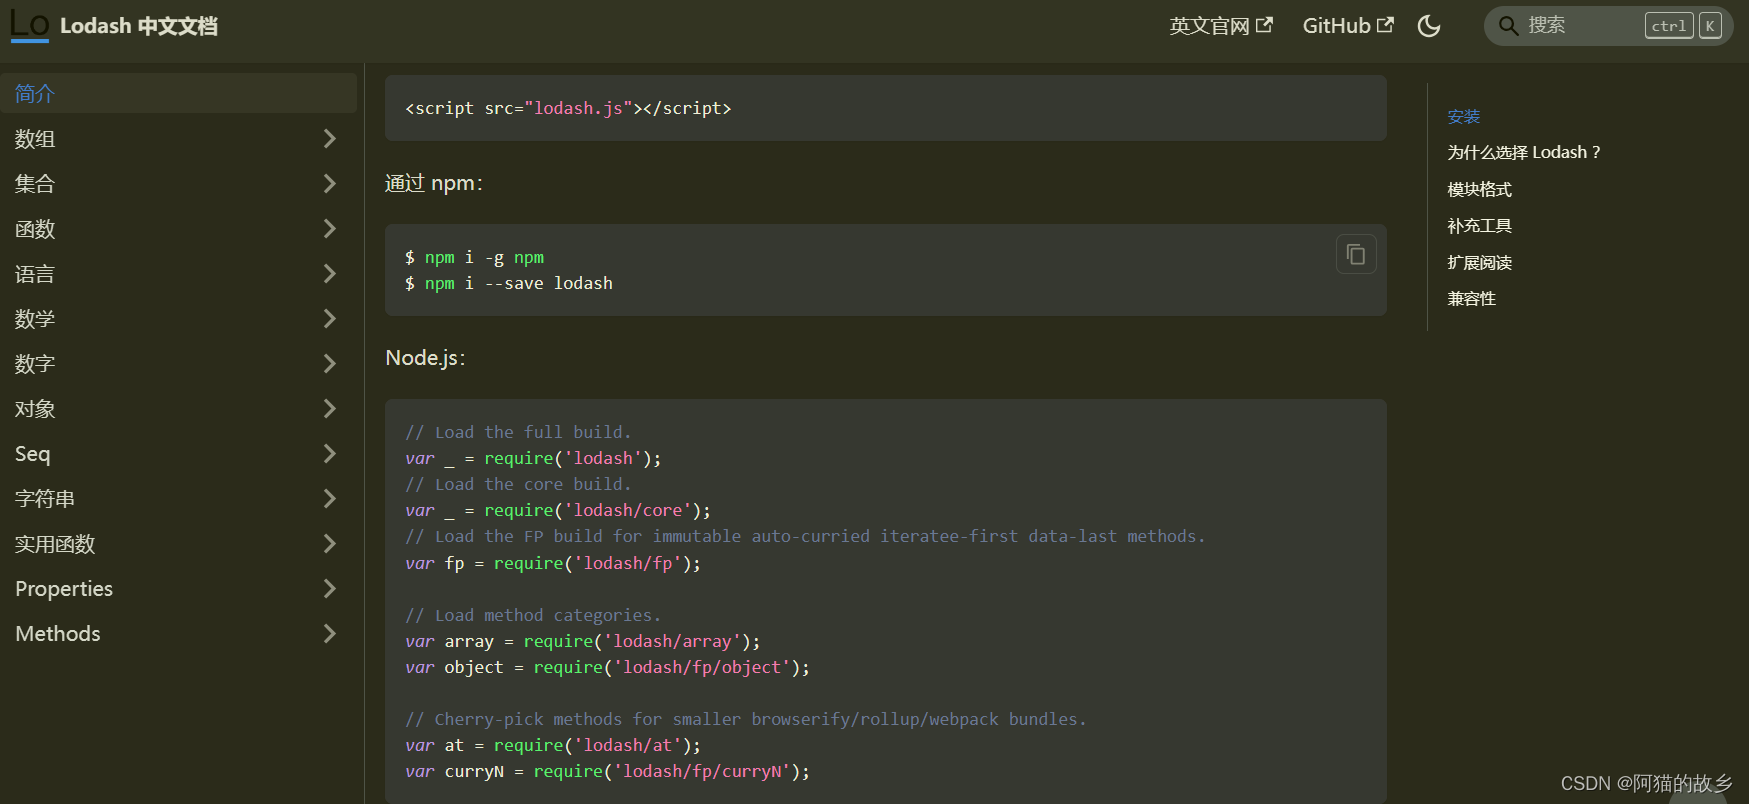Image resolution: width=1749 pixels, height=804 pixels.
Task: Open 语言 sidebar item
Action: point(35,274)
